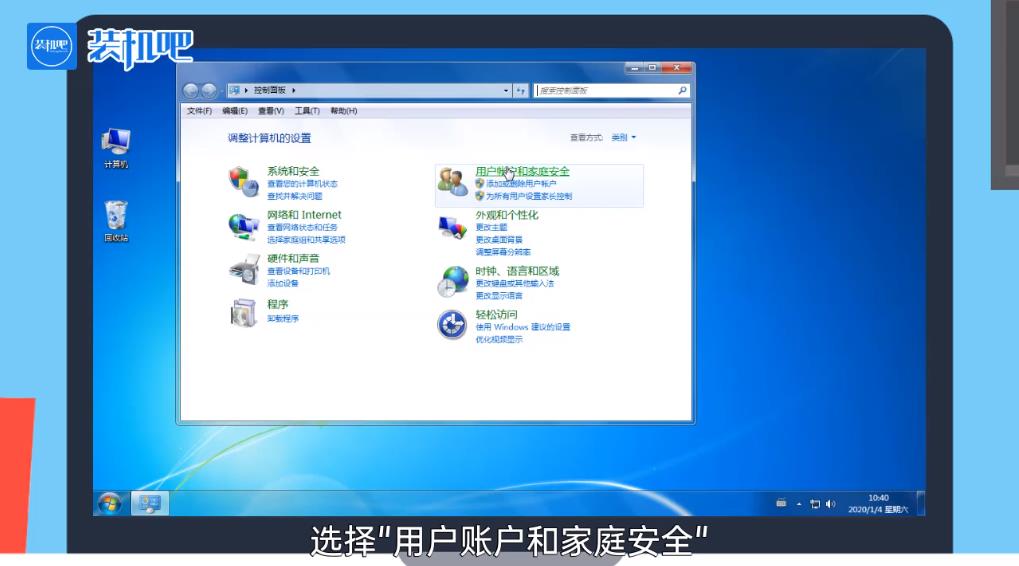The width and height of the screenshot is (1019, 566).
Task: Click the 外观和个性化 heading link
Action: (x=507, y=214)
